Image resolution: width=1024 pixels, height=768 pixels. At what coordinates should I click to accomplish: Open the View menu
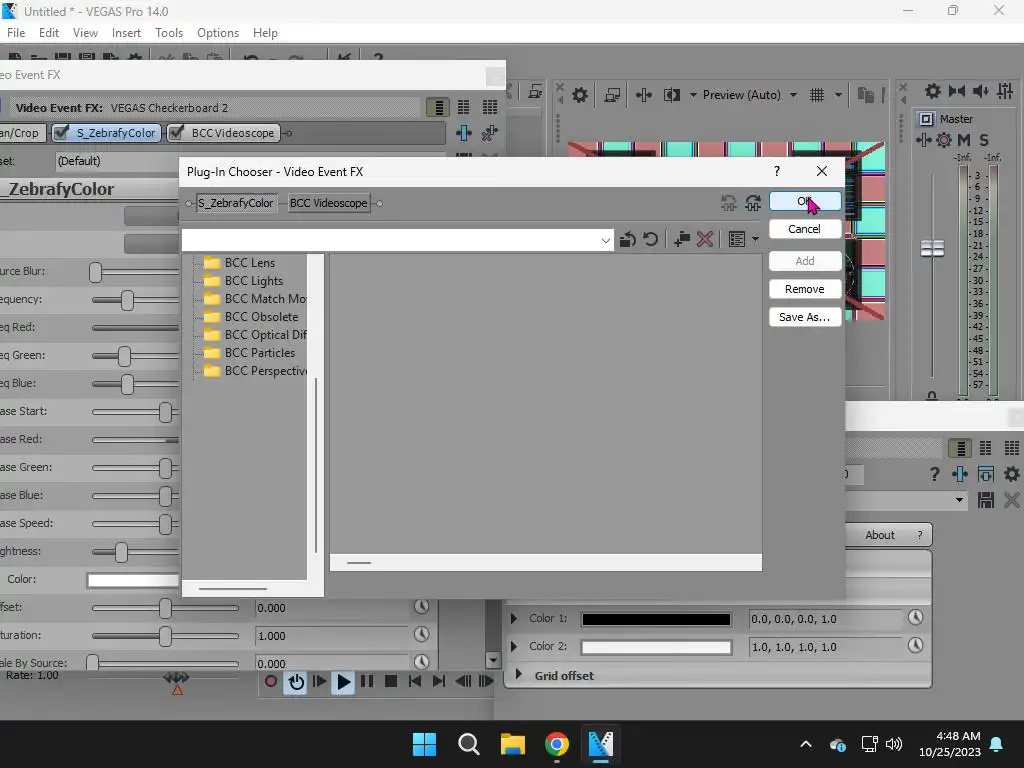(86, 33)
